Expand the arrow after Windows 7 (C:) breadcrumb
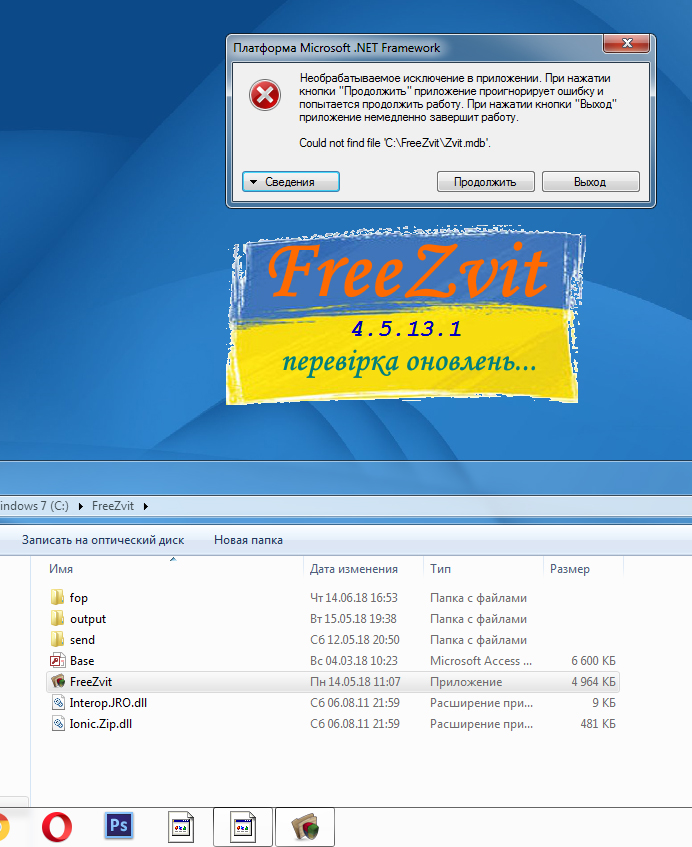Screen dimensions: 692x847 [82, 505]
